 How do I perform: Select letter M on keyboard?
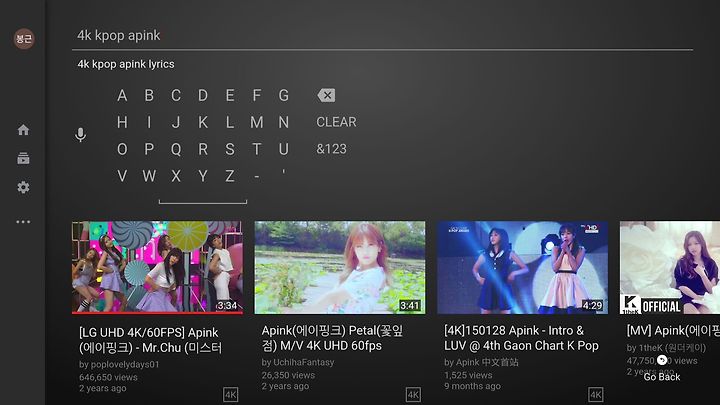tap(257, 122)
